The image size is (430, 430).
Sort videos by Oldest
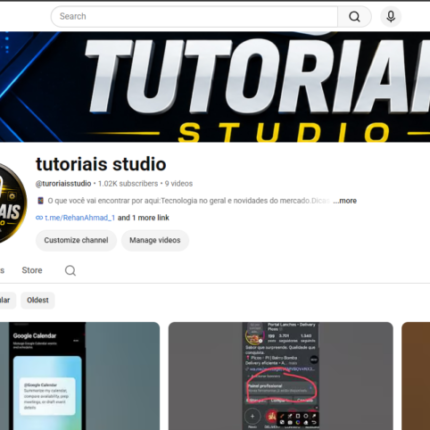[38, 300]
